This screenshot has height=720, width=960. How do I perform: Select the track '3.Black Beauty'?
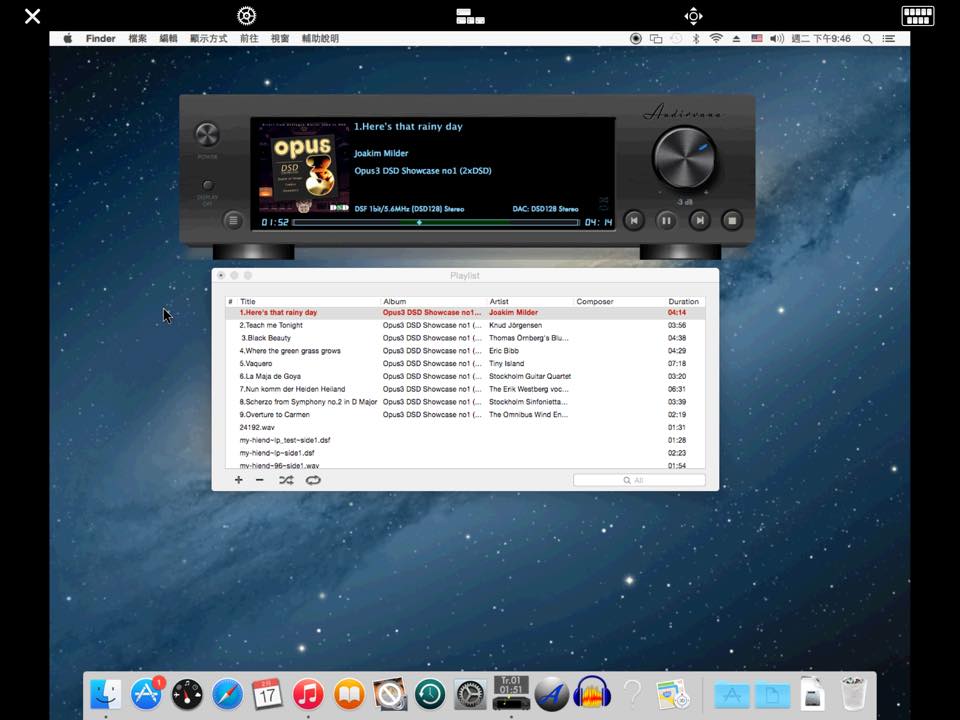pos(465,338)
